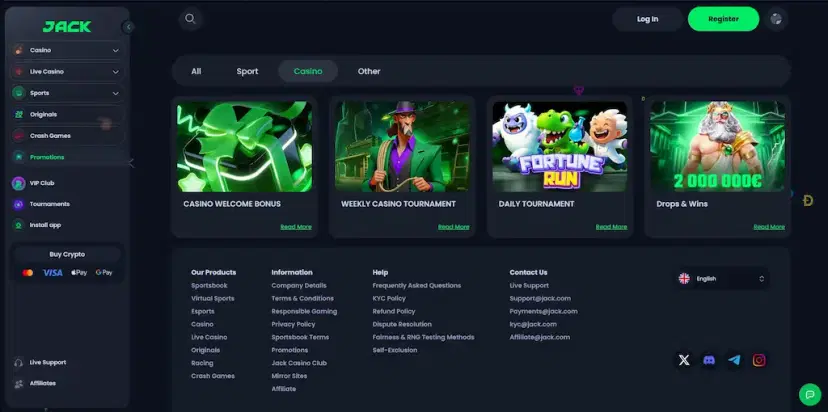Screen dimensions: 828x412
Task: Expand the Live Casino sidebar chevron
Action: tap(116, 72)
